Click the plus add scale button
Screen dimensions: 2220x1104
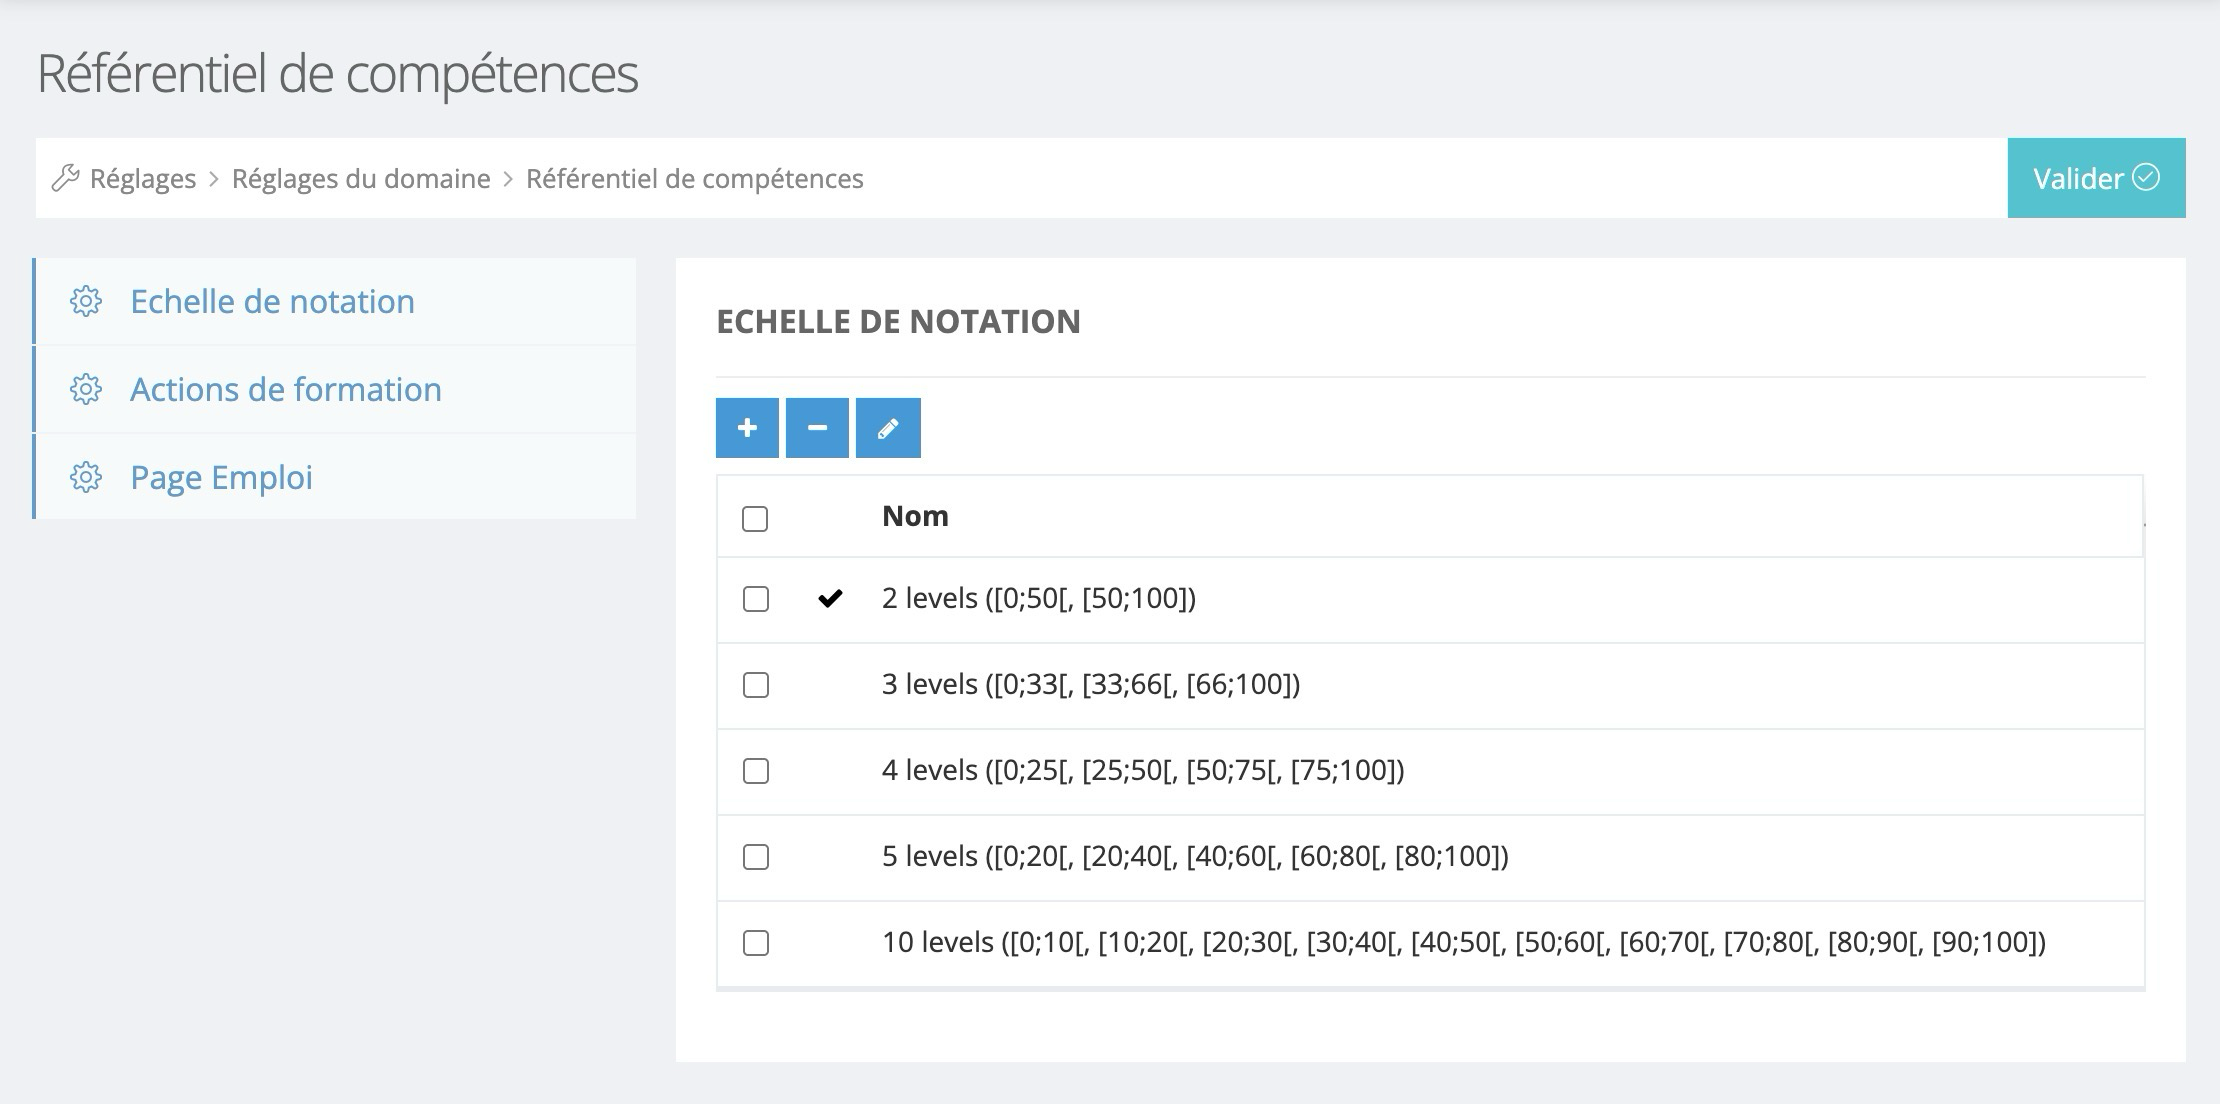click(x=747, y=428)
